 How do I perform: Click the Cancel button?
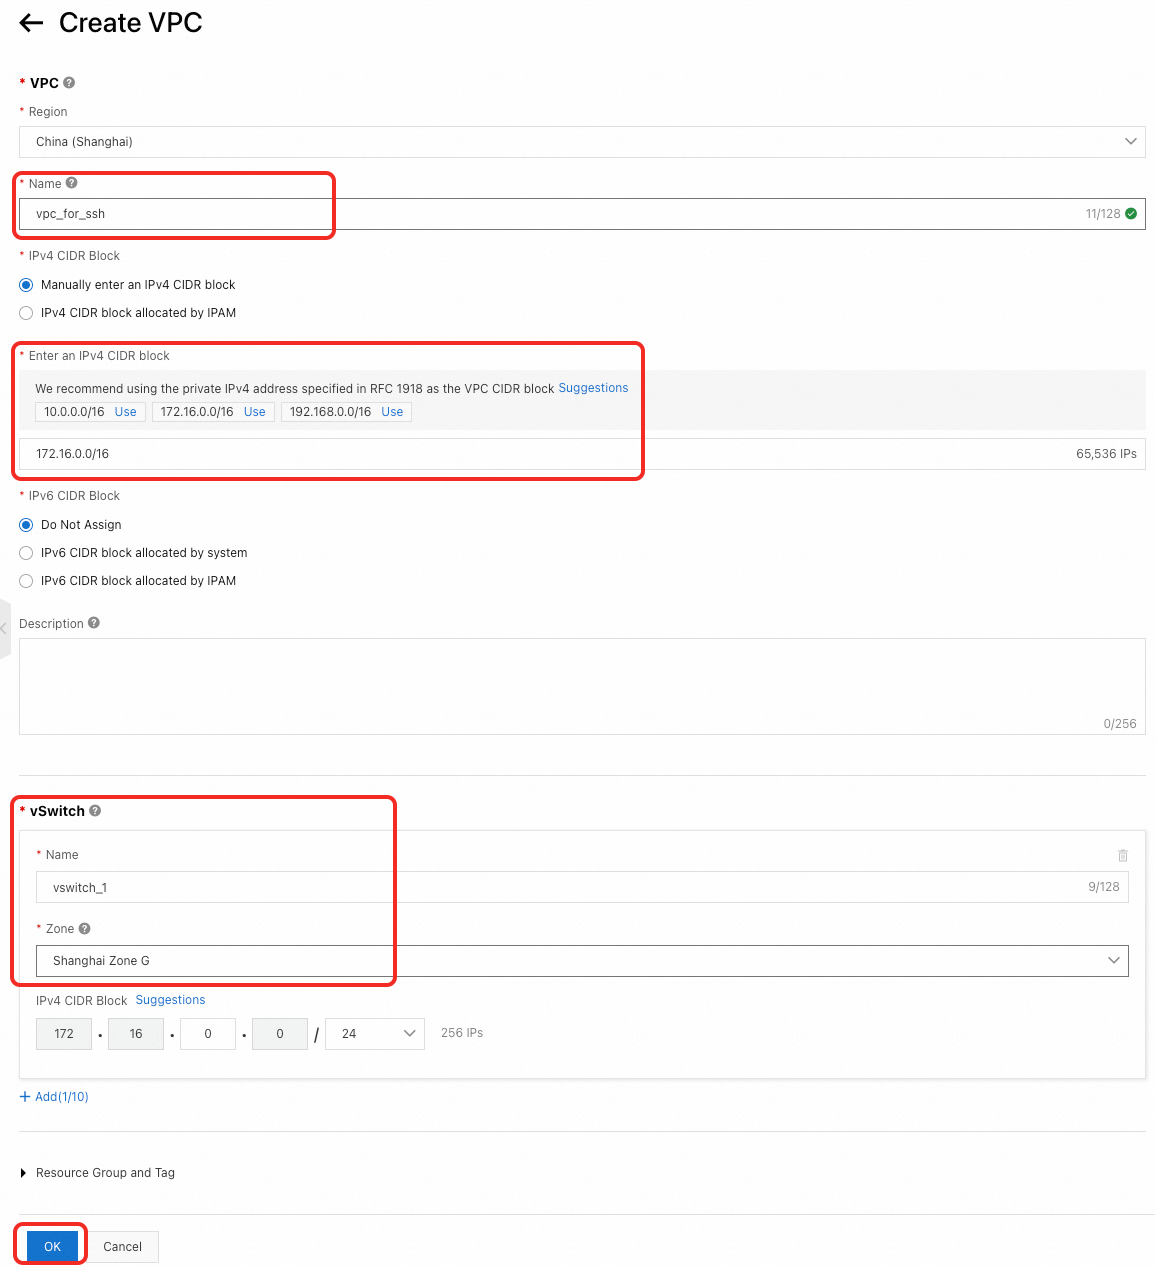pyautogui.click(x=122, y=1247)
